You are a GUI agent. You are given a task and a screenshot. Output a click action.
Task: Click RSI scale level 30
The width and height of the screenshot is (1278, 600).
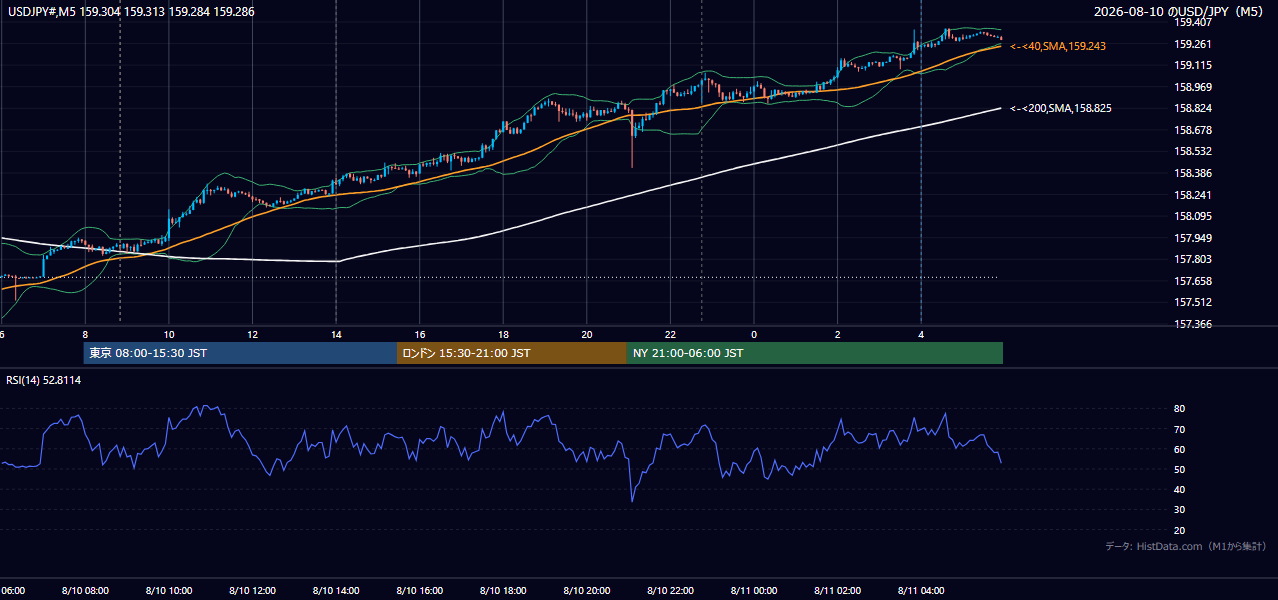(1179, 510)
